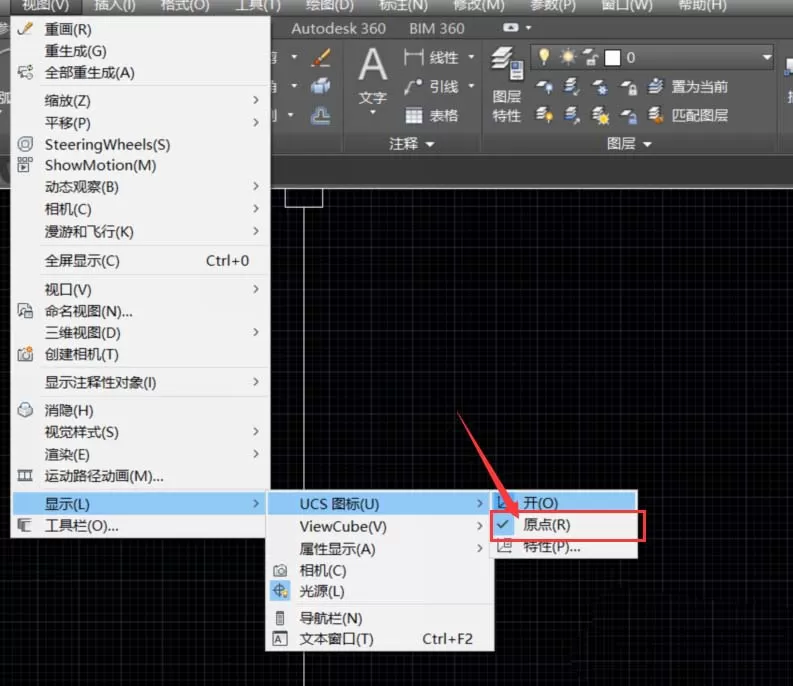Image resolution: width=793 pixels, height=686 pixels.
Task: Expand the Annotation (注释) panel dropdown
Action: 430,144
